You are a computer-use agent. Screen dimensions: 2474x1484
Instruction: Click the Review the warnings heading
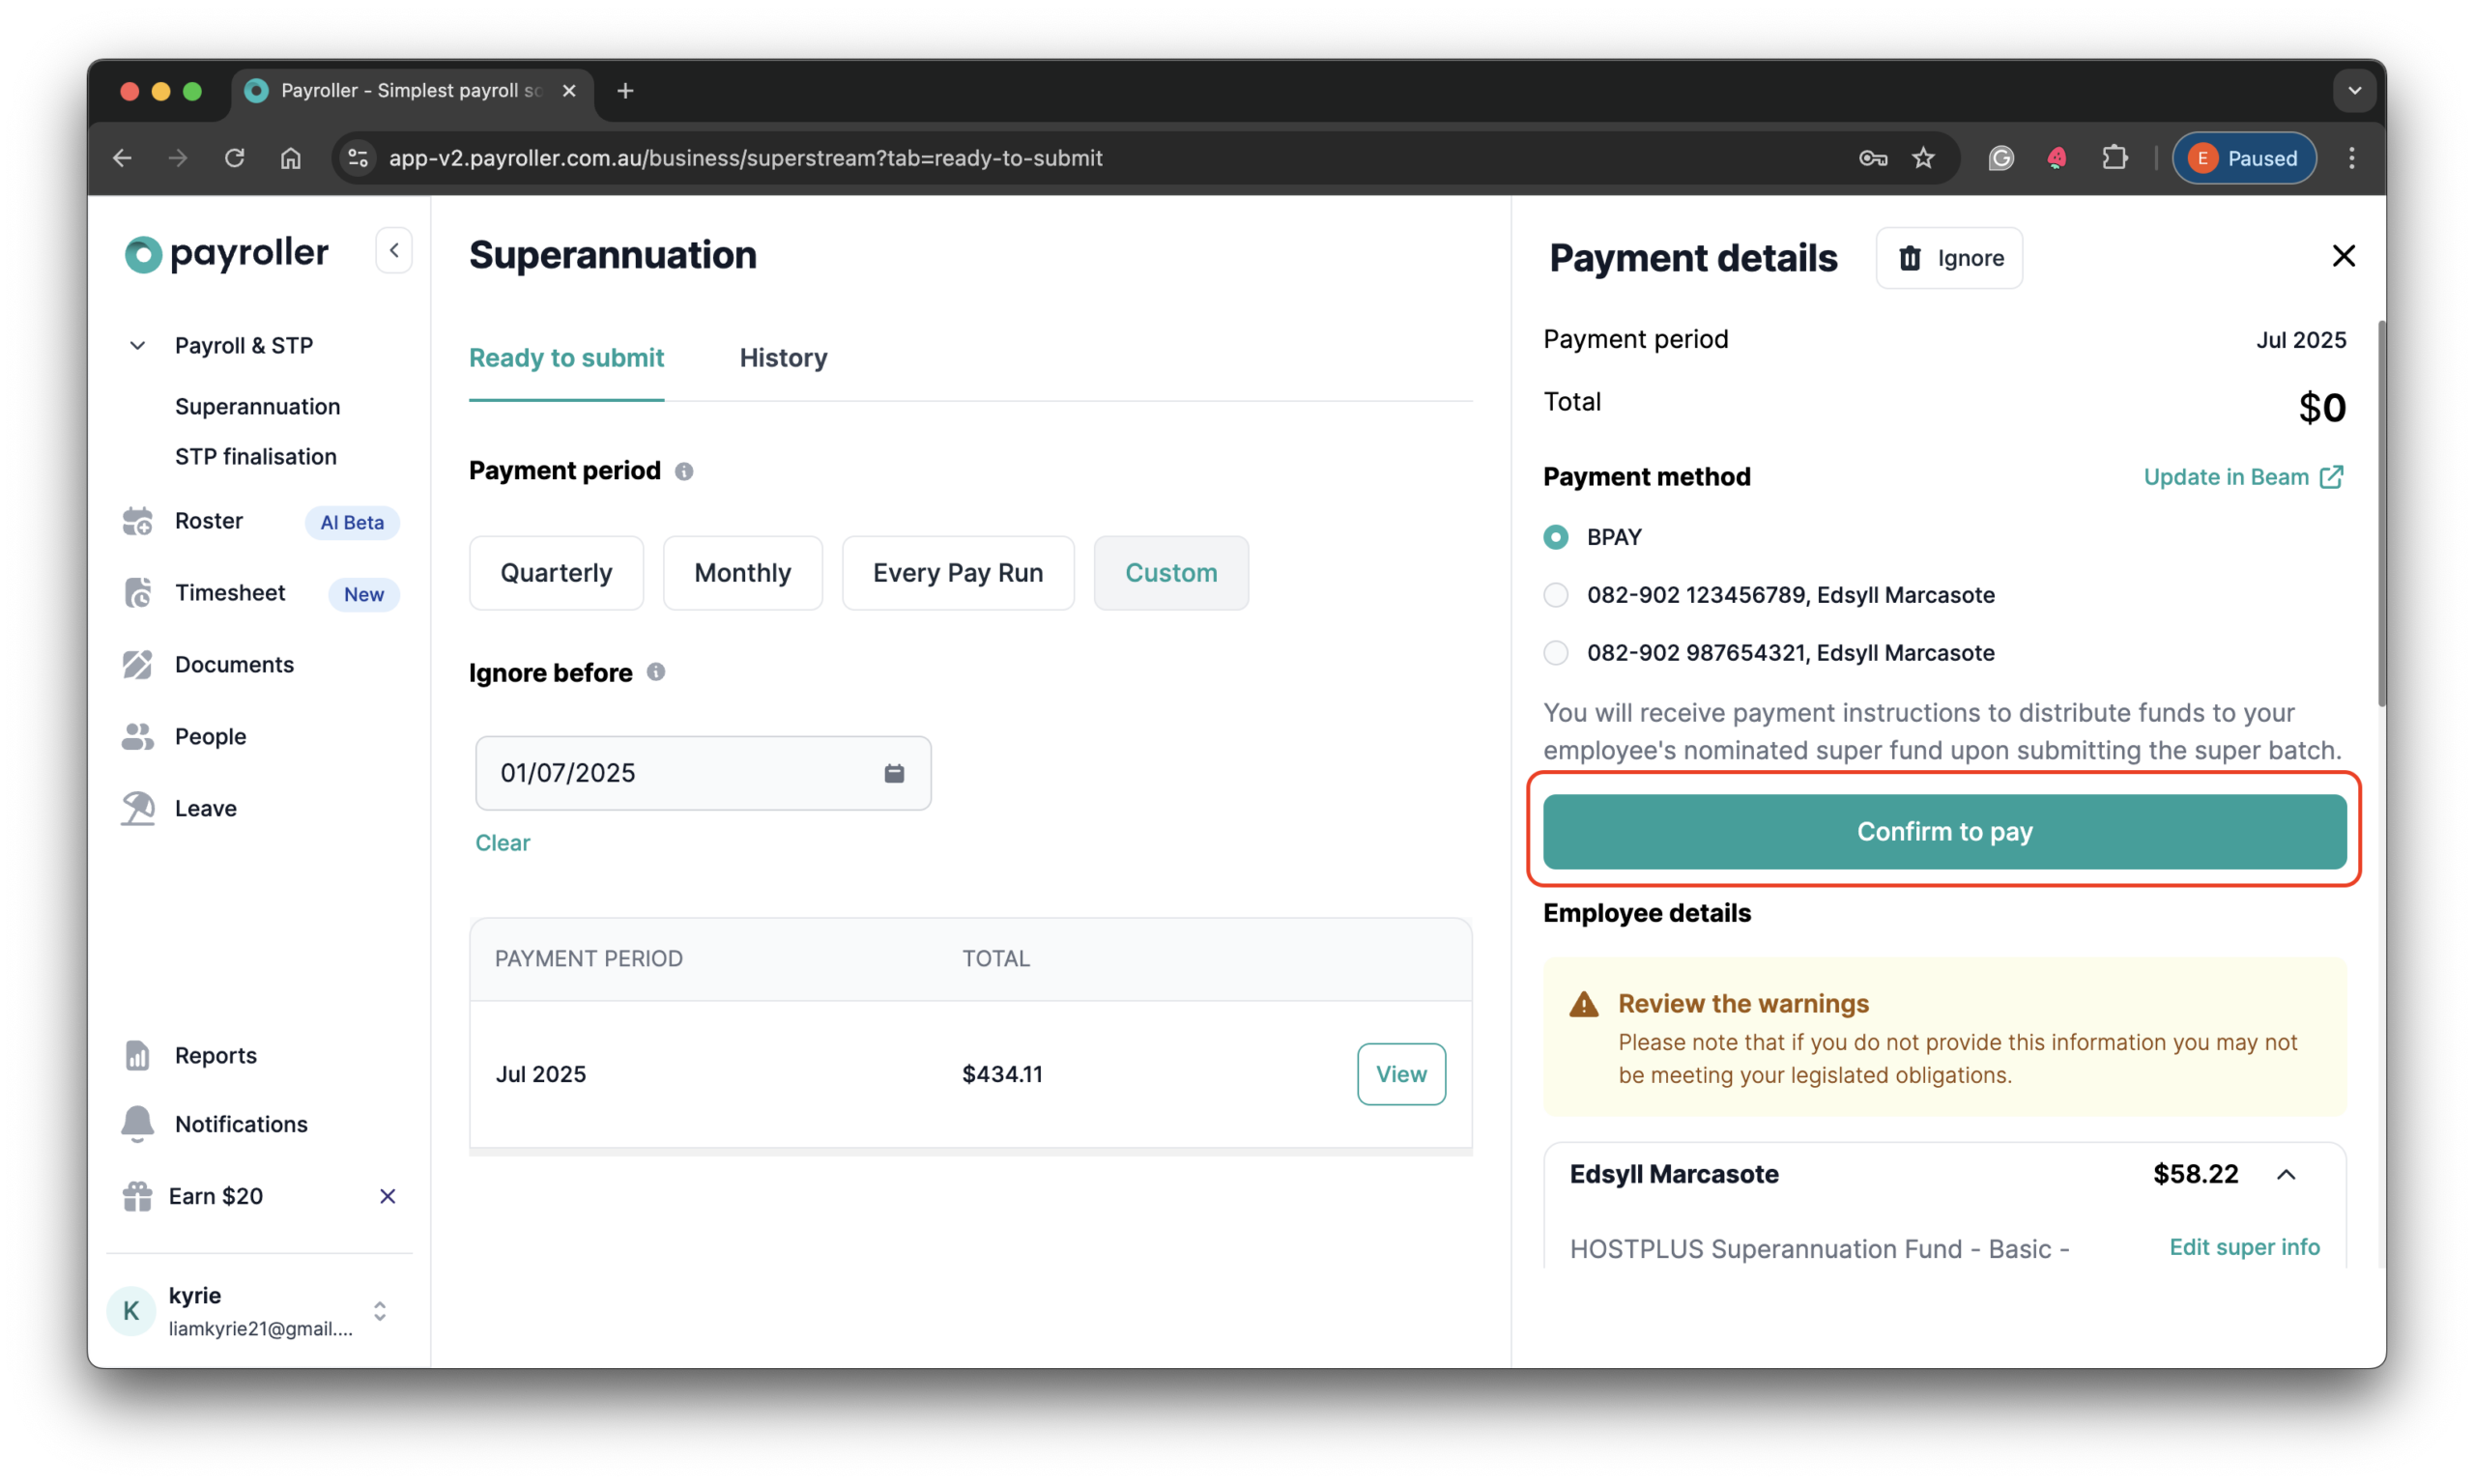[1743, 1003]
